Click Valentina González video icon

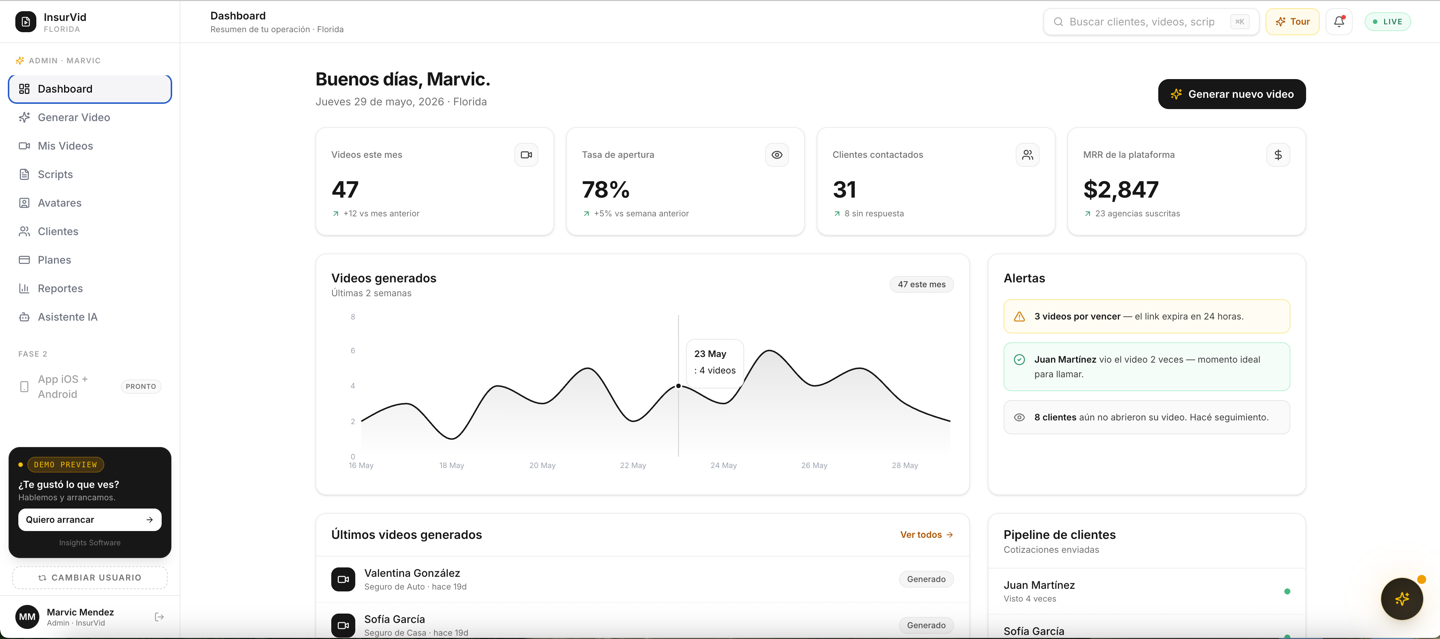343,579
